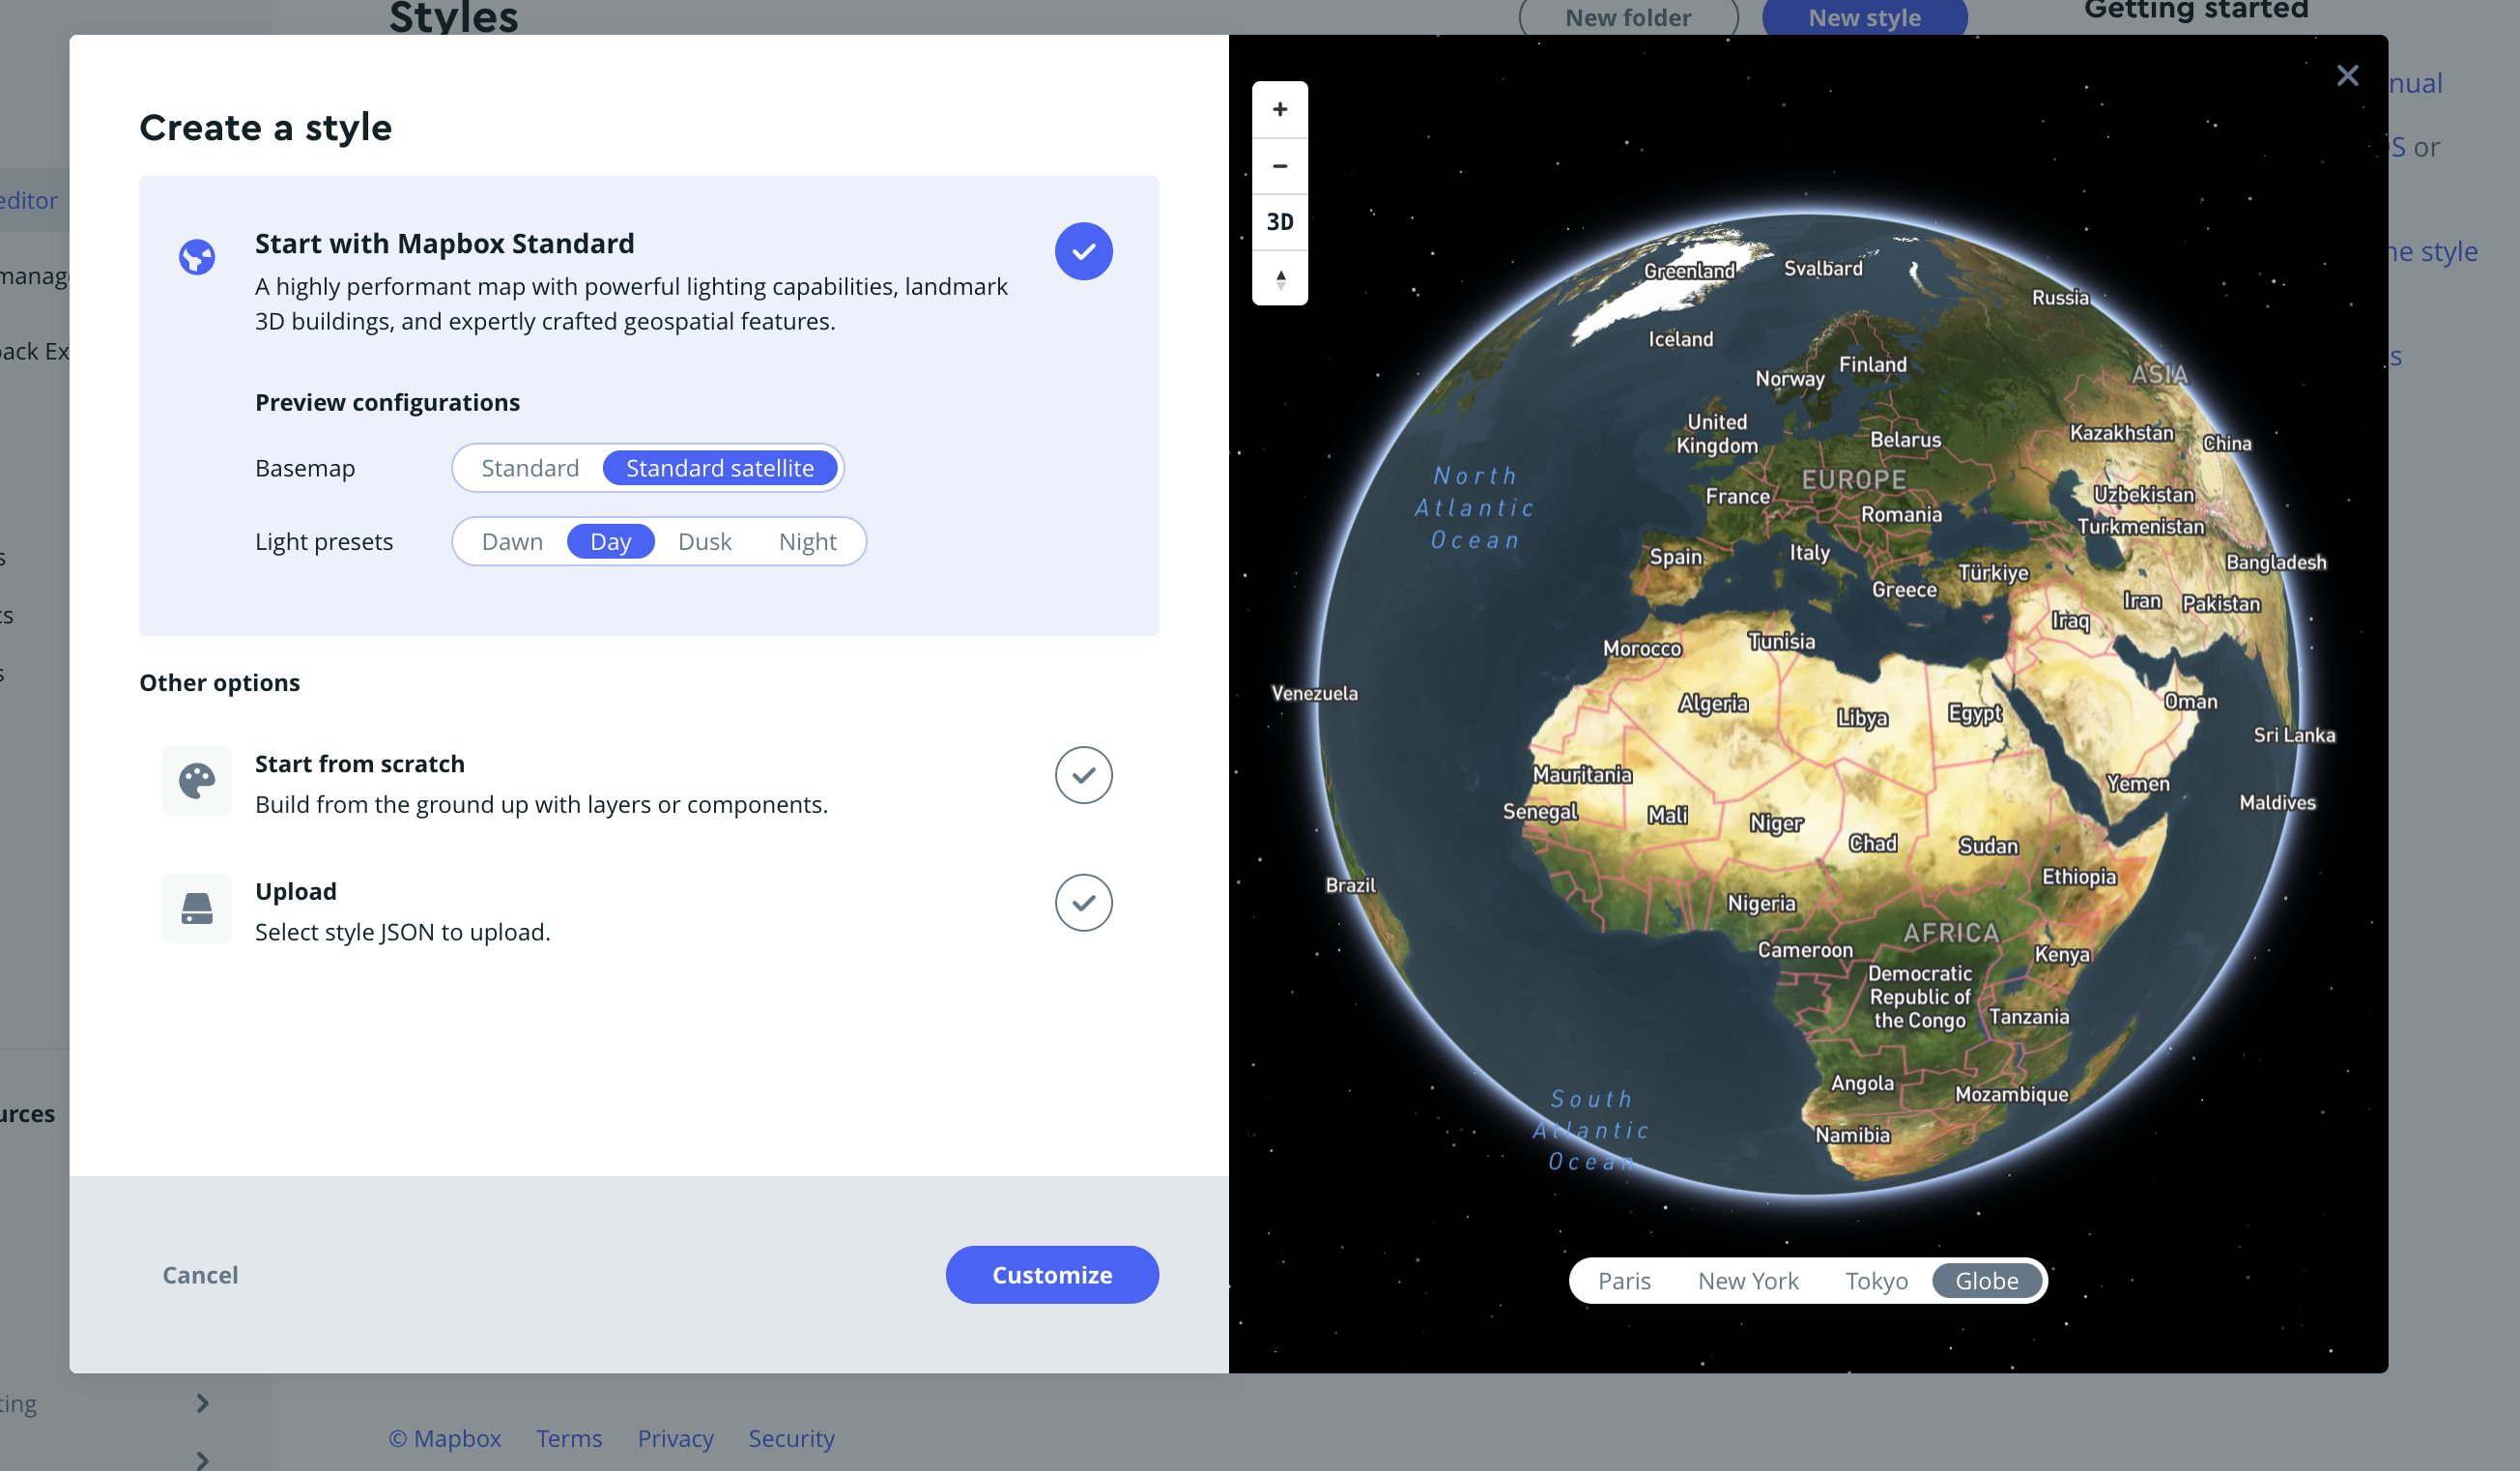Click the Customize button
This screenshot has width=2520, height=1471.
1051,1275
